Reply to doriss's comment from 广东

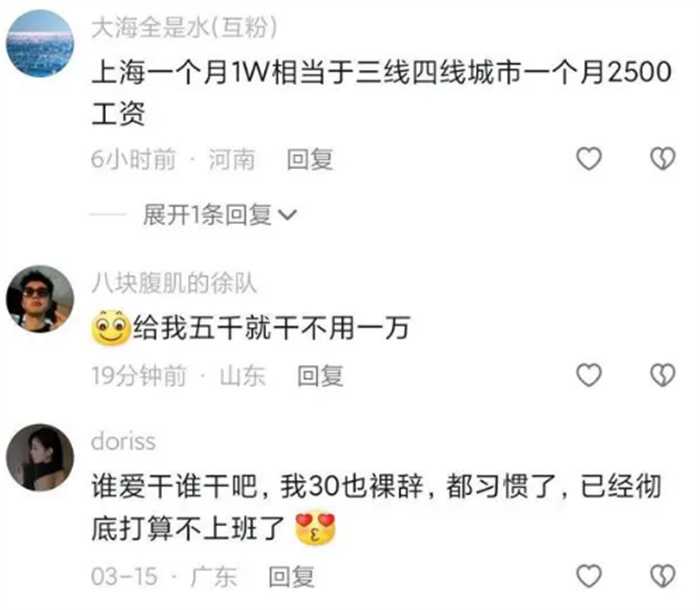292,577
